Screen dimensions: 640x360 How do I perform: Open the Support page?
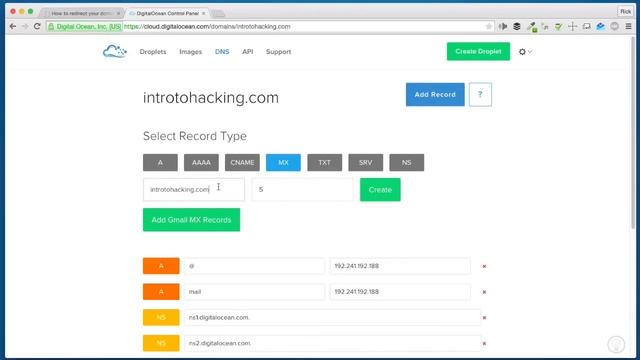tap(278, 52)
